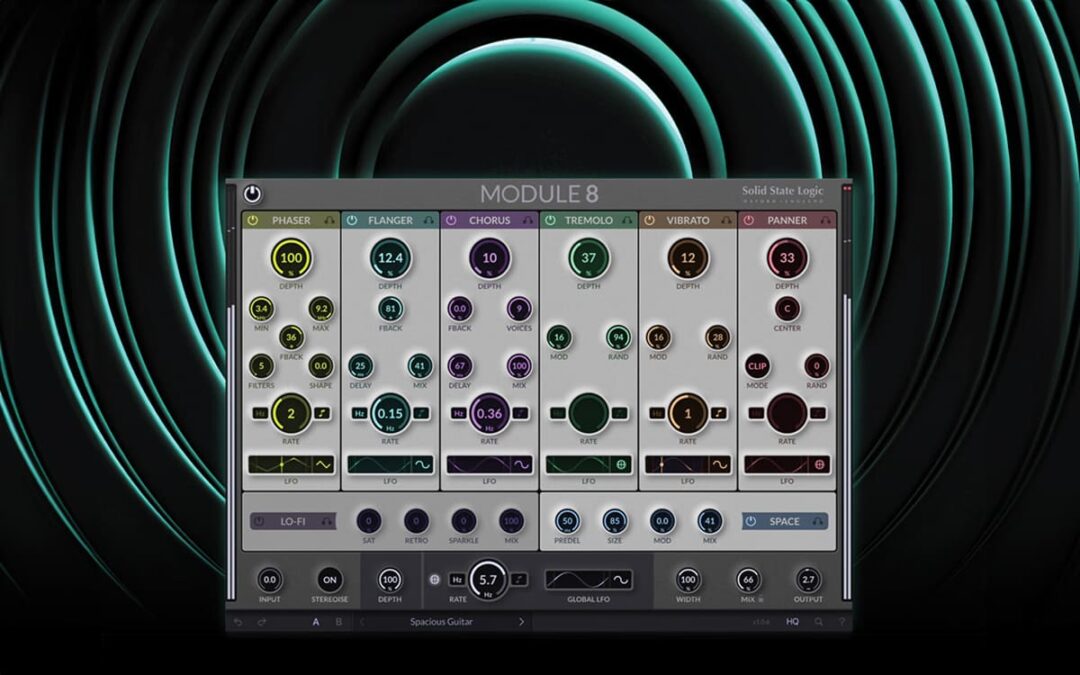Viewport: 1080px width, 675px height.
Task: Switch Vibrato rate to Hz mode
Action: pyautogui.click(x=657, y=413)
